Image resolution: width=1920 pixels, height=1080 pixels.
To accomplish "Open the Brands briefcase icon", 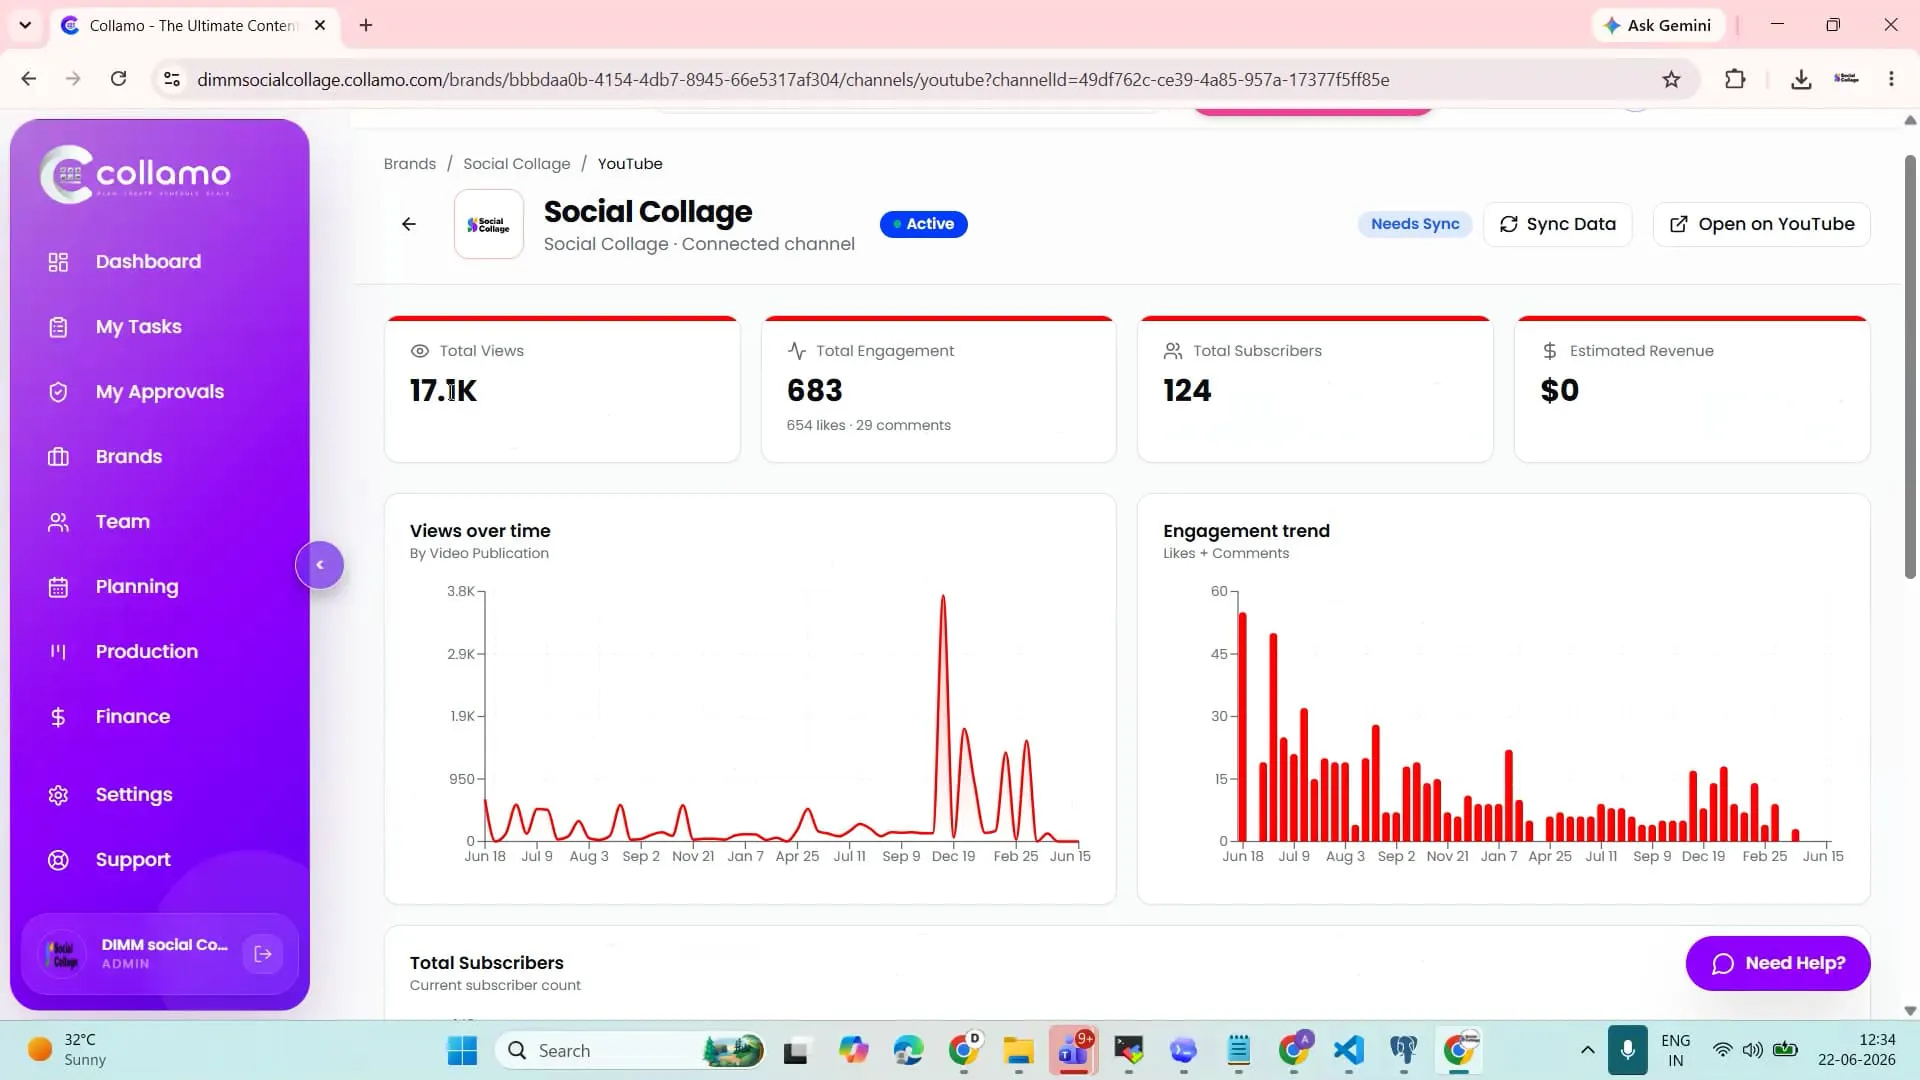I will coord(58,457).
